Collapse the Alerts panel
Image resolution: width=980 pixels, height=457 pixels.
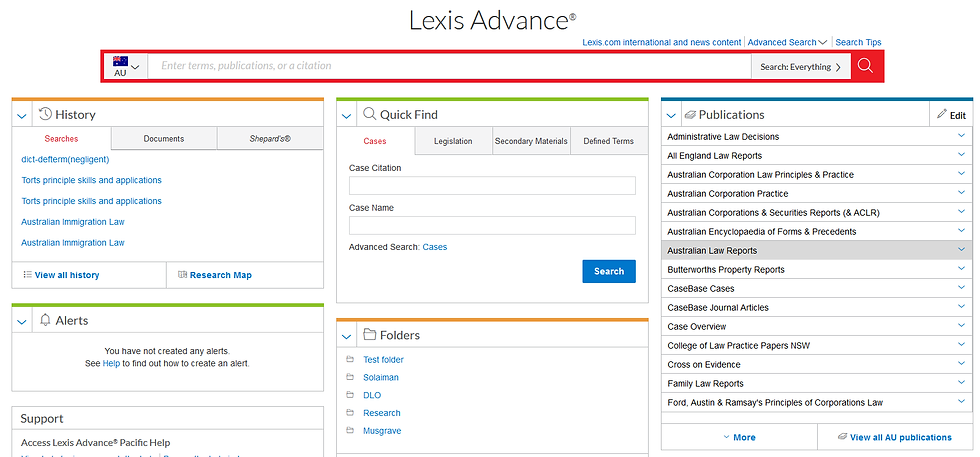click(x=21, y=322)
